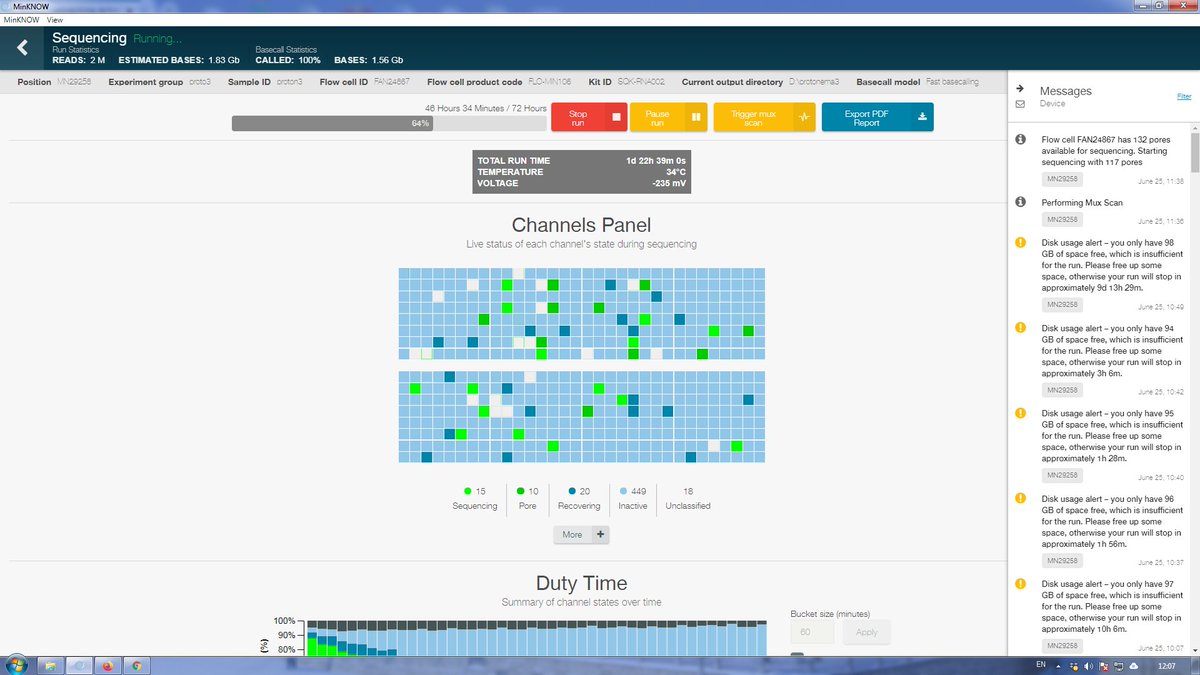Click the MN29258 tag dated June 25, 10:40
Viewport: 1200px width, 675px height.
[1062, 475]
